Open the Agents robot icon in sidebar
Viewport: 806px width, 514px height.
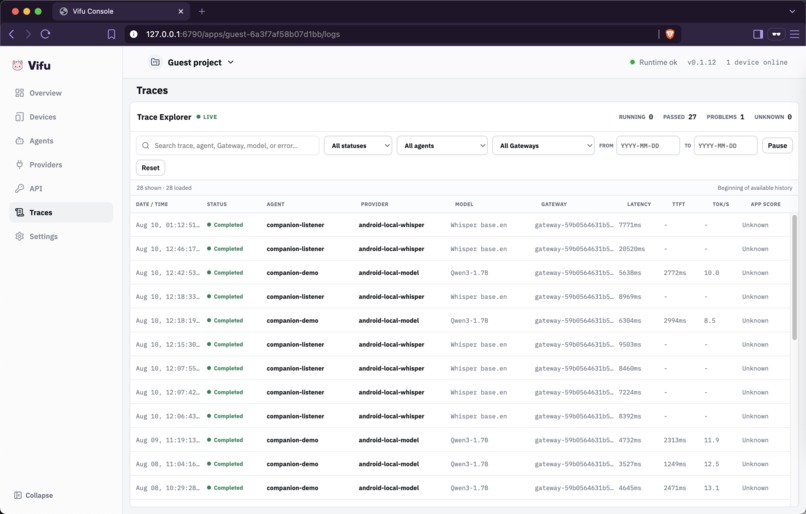(x=20, y=141)
